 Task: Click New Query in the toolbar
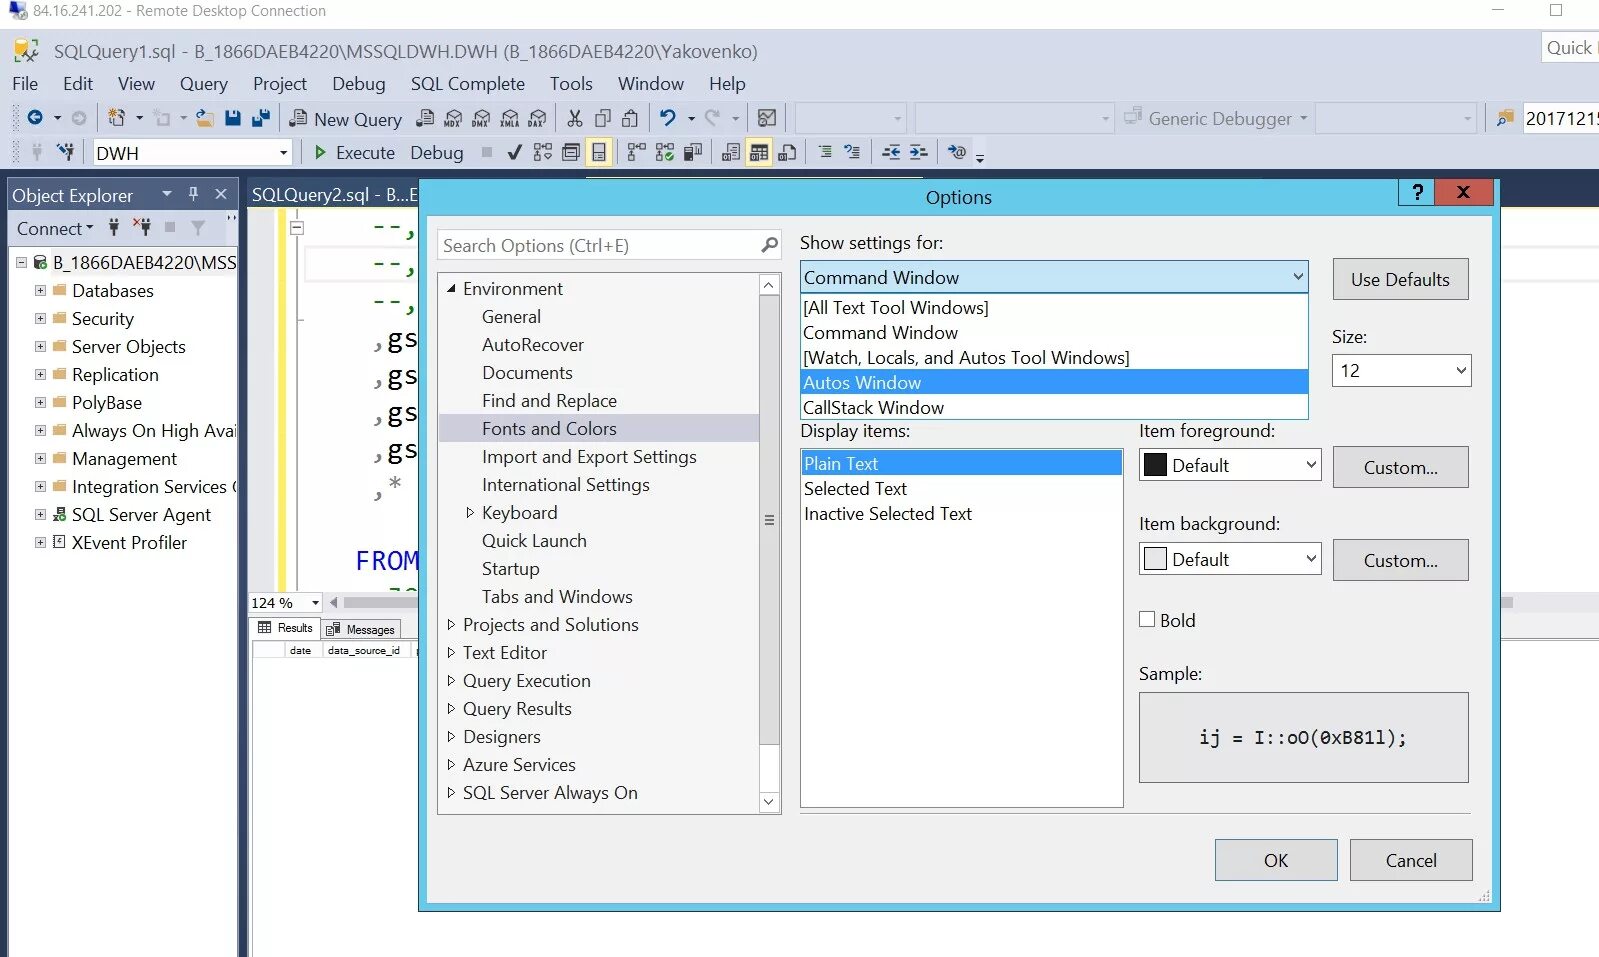click(346, 119)
